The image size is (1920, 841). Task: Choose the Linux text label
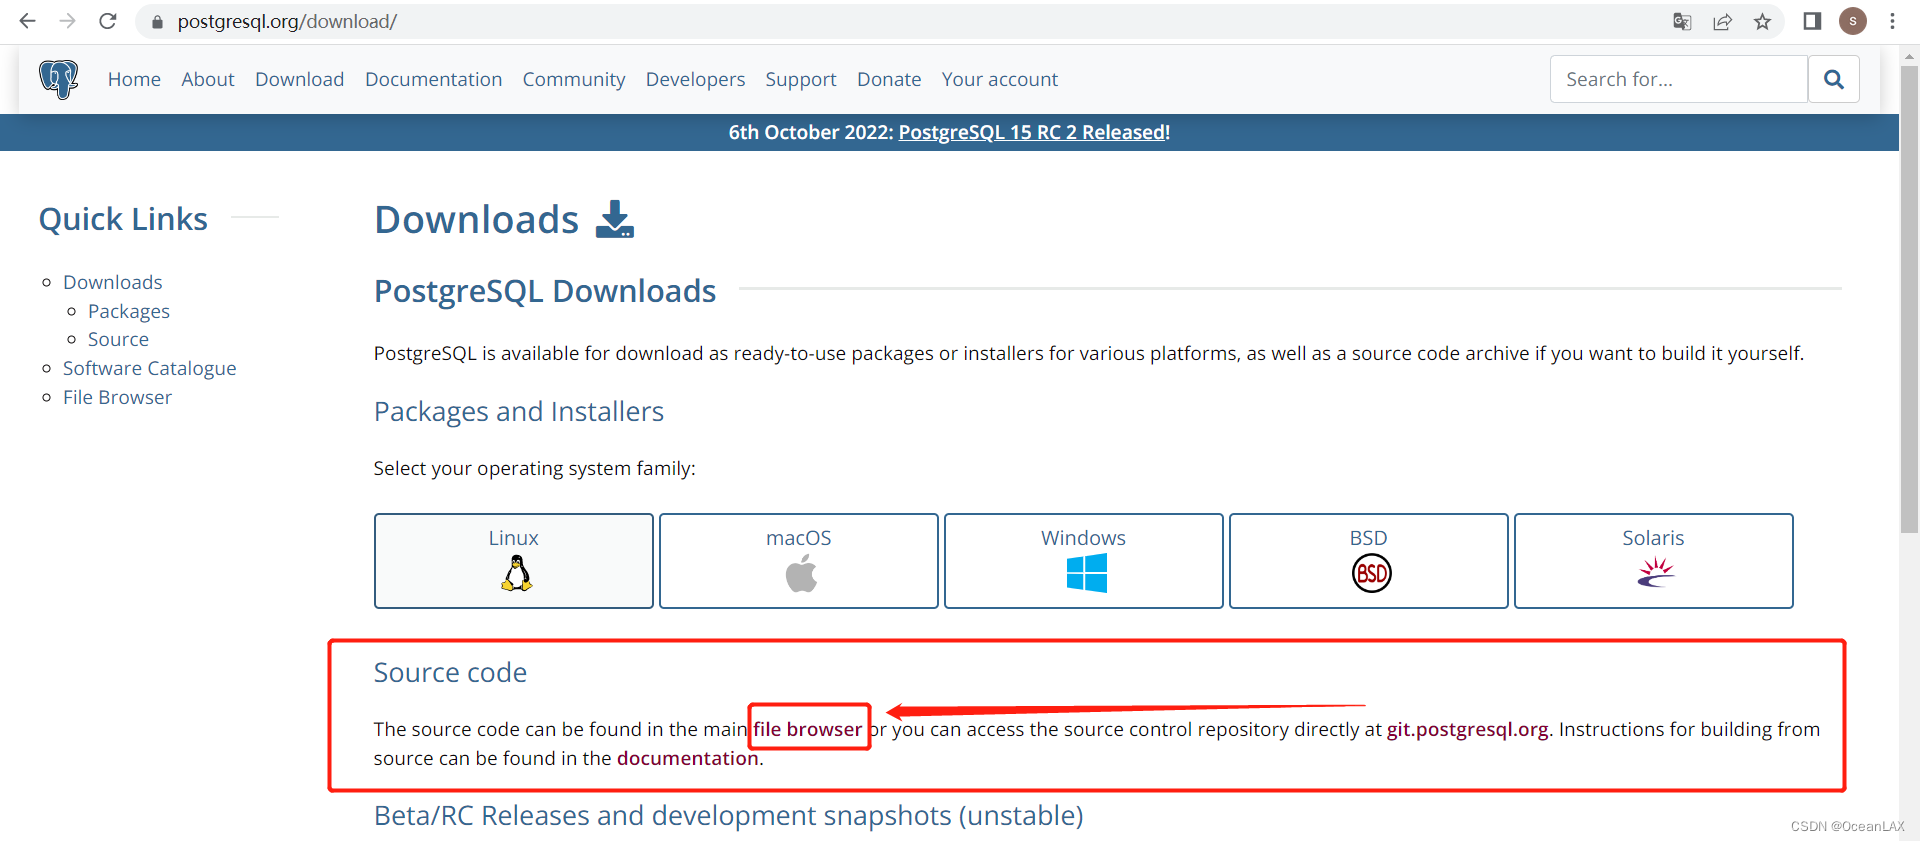point(513,538)
